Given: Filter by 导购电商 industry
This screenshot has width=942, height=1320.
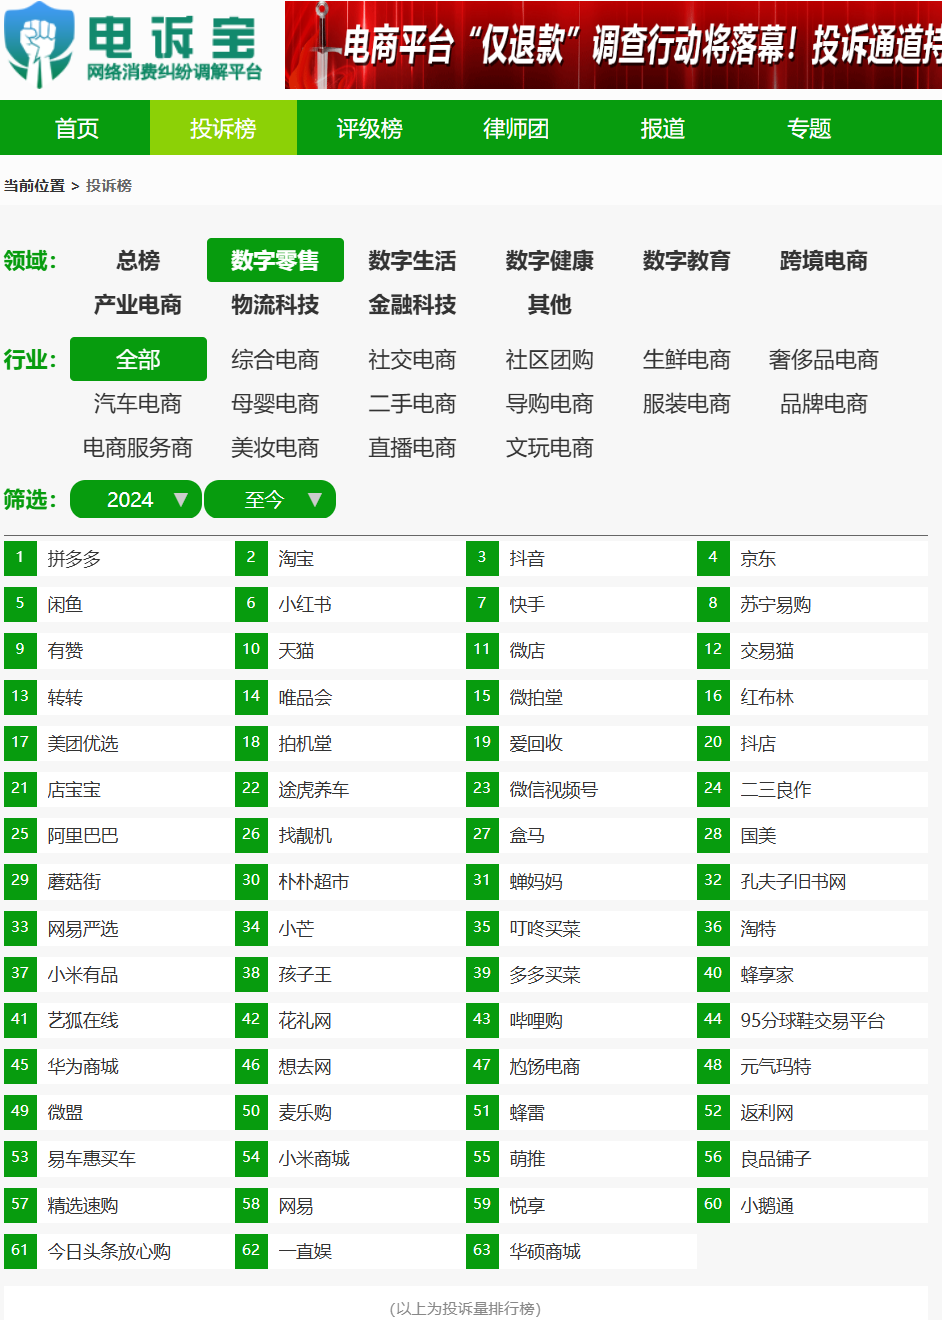Looking at the screenshot, I should pyautogui.click(x=549, y=403).
